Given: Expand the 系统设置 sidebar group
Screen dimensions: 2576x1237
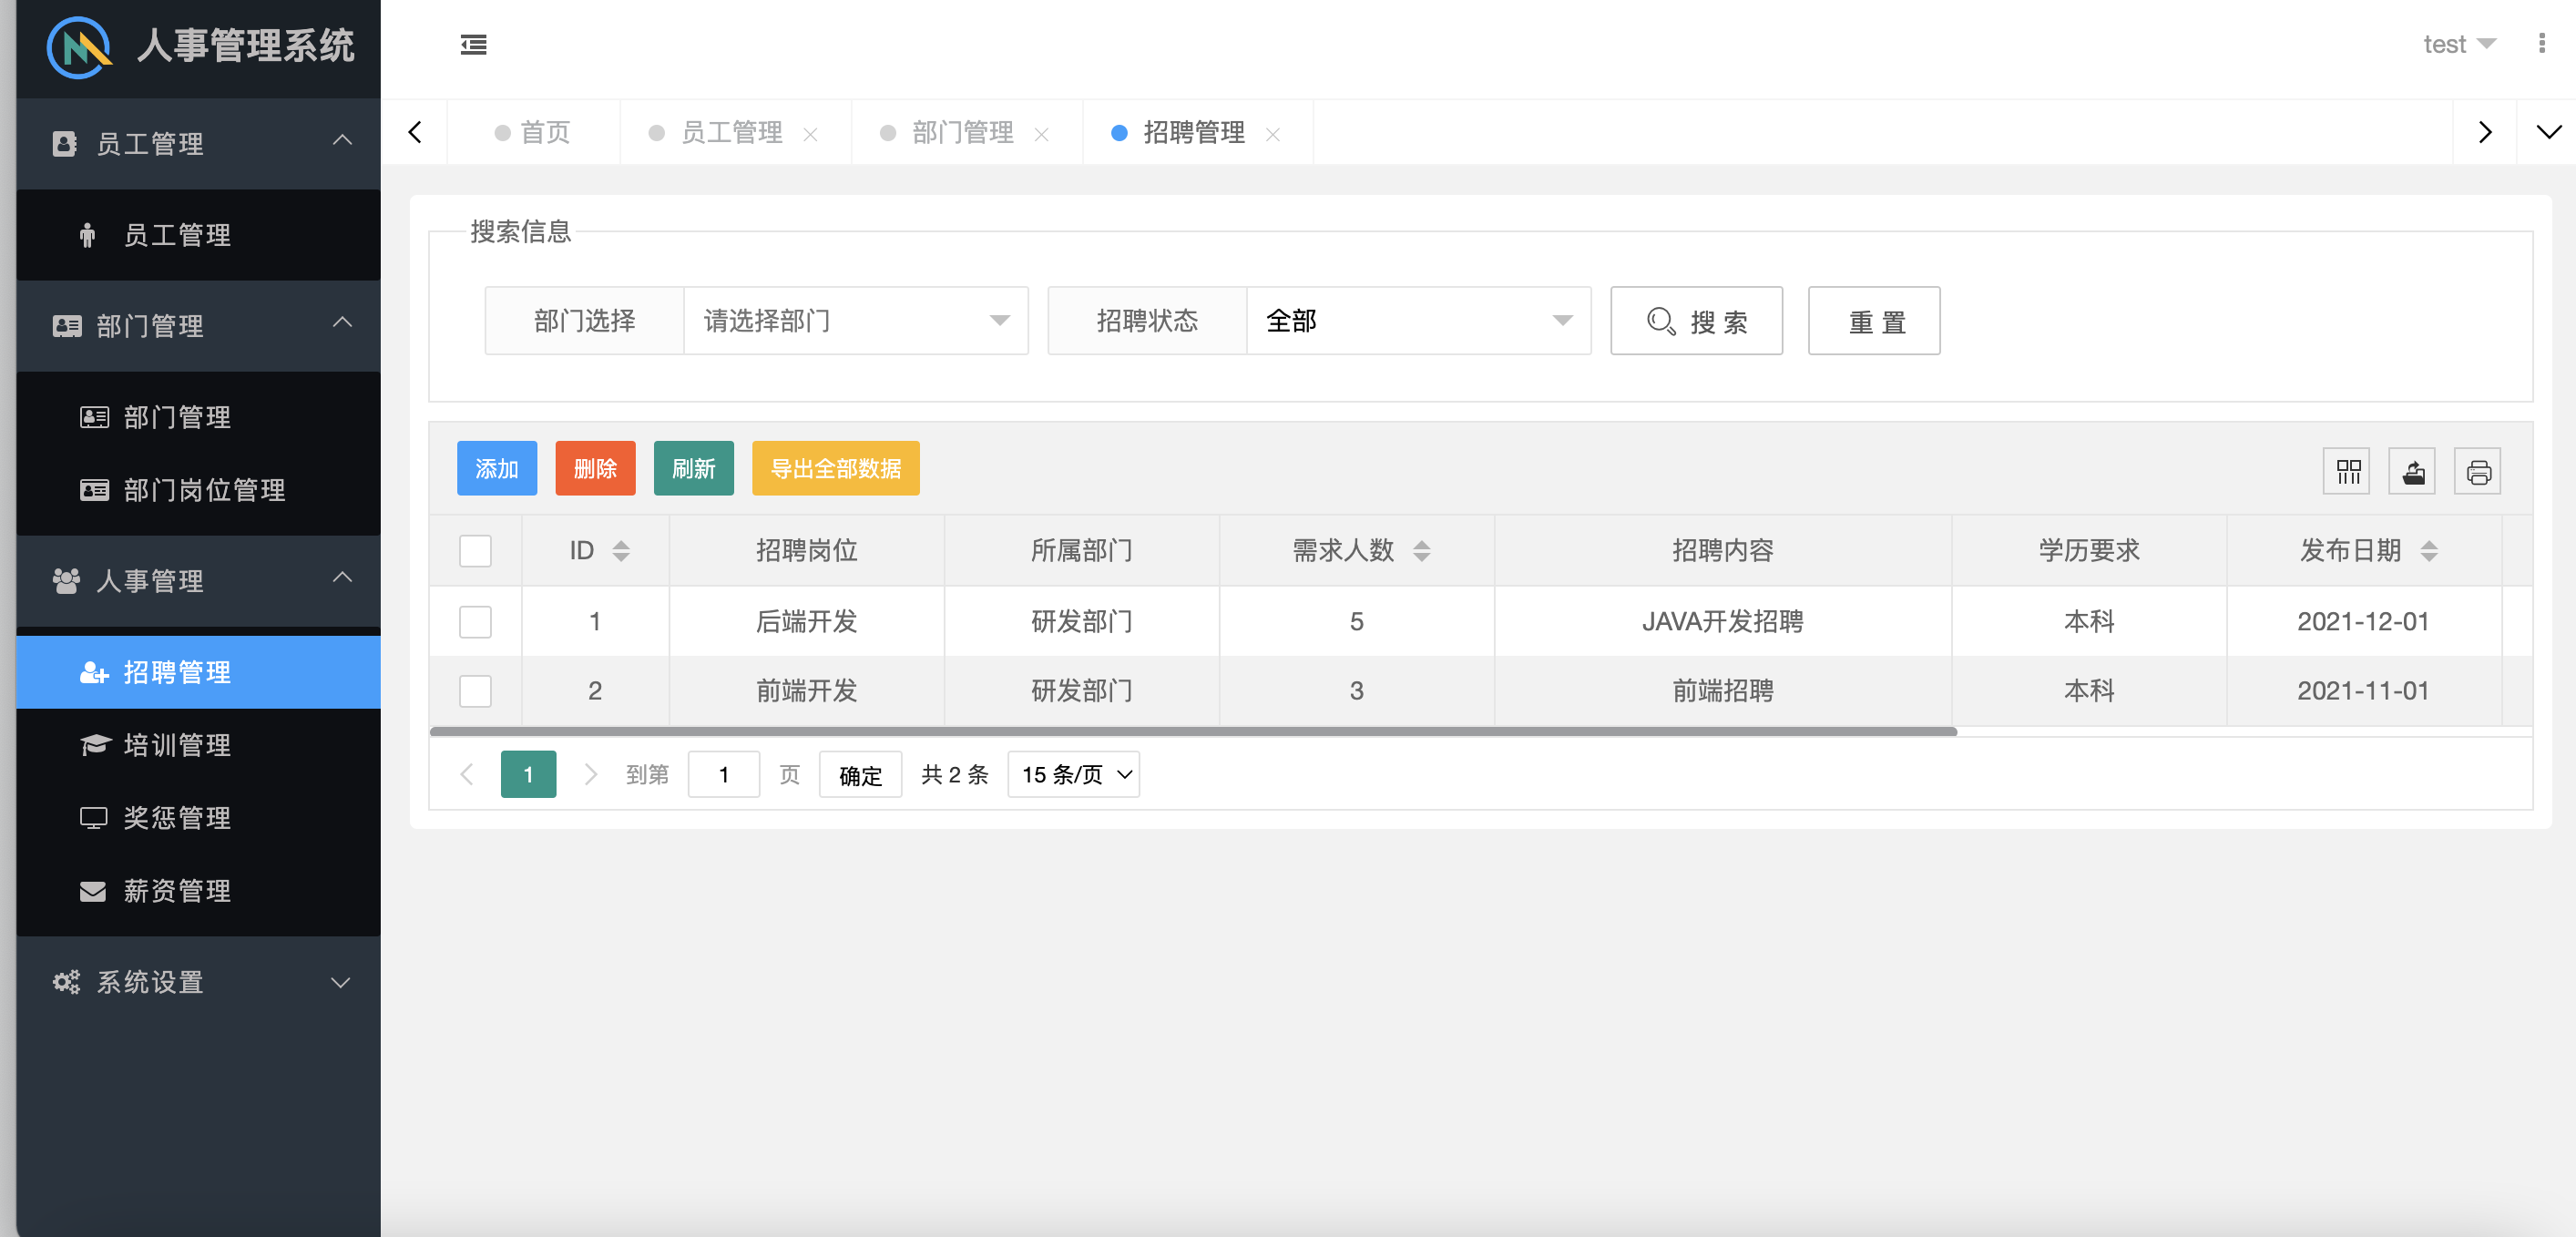Looking at the screenshot, I should 198,981.
